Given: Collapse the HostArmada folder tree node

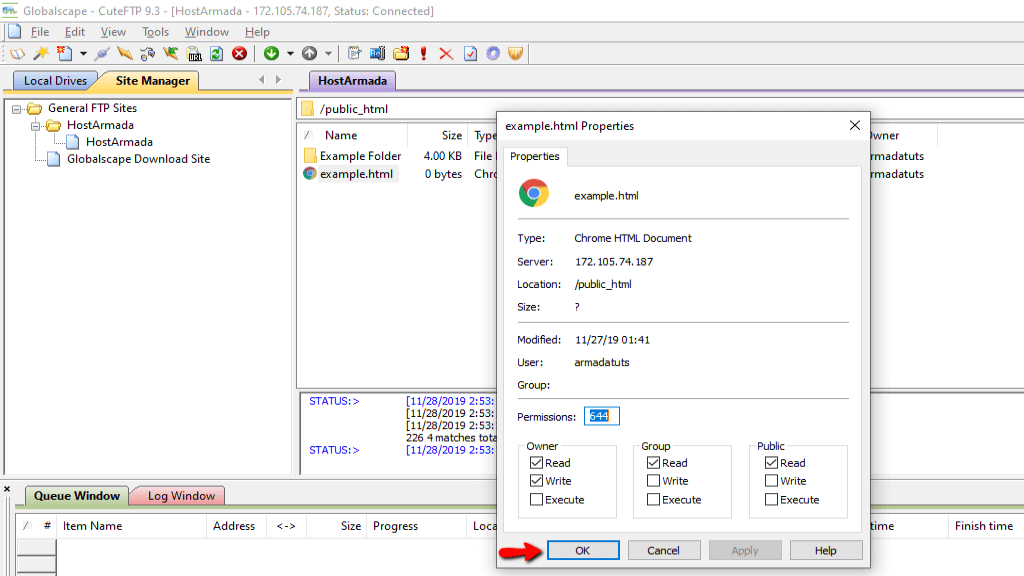Looking at the screenshot, I should tap(36, 126).
